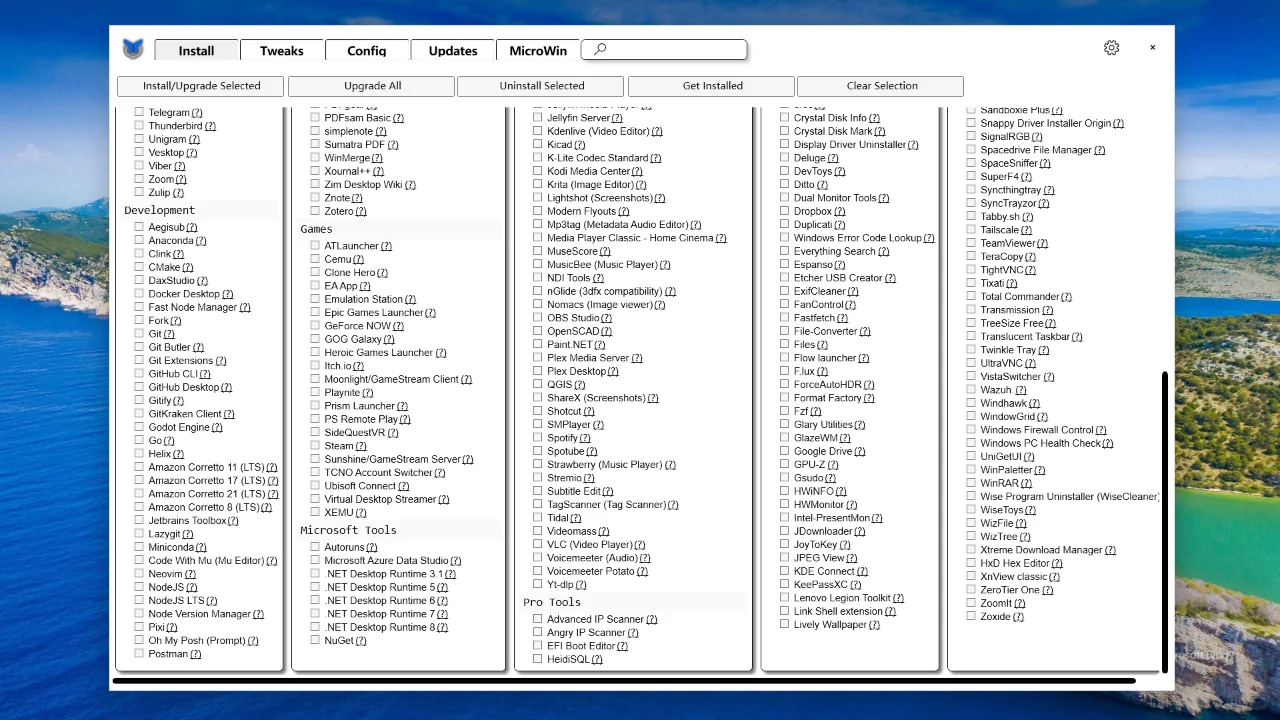Tick the Steam checkbox
The image size is (1280, 720).
click(x=315, y=446)
